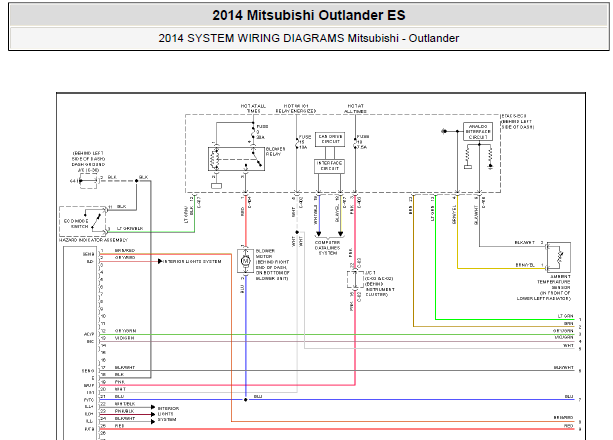The width and height of the screenshot is (613, 440).
Task: Click the right computer data lines arrowhead
Action: pos(341,234)
